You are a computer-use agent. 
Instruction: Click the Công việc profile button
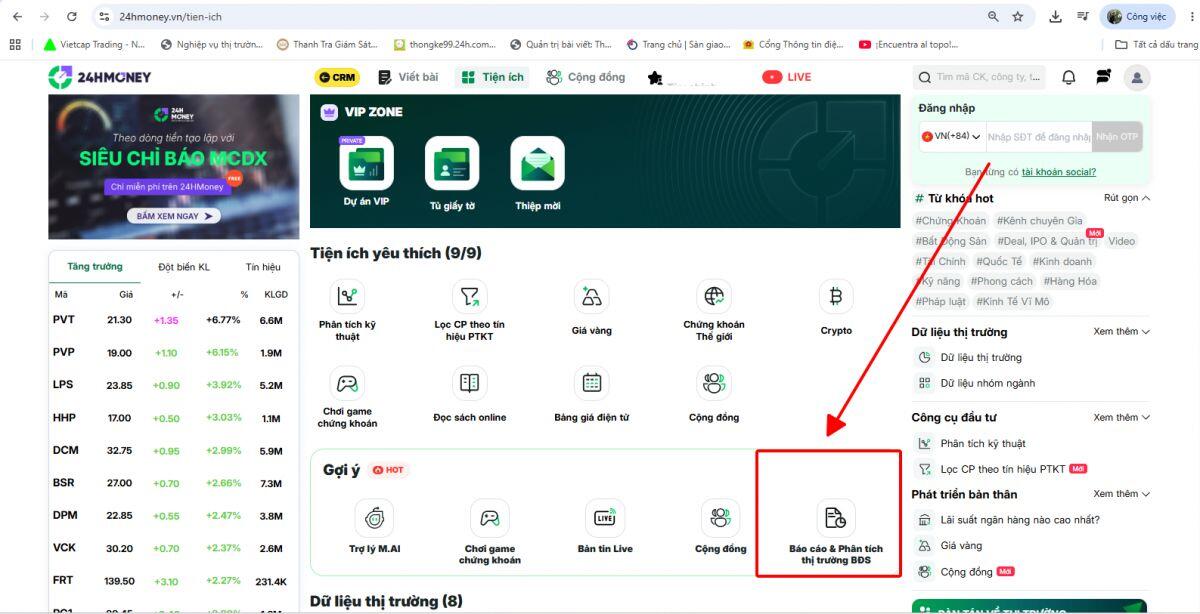[1138, 17]
